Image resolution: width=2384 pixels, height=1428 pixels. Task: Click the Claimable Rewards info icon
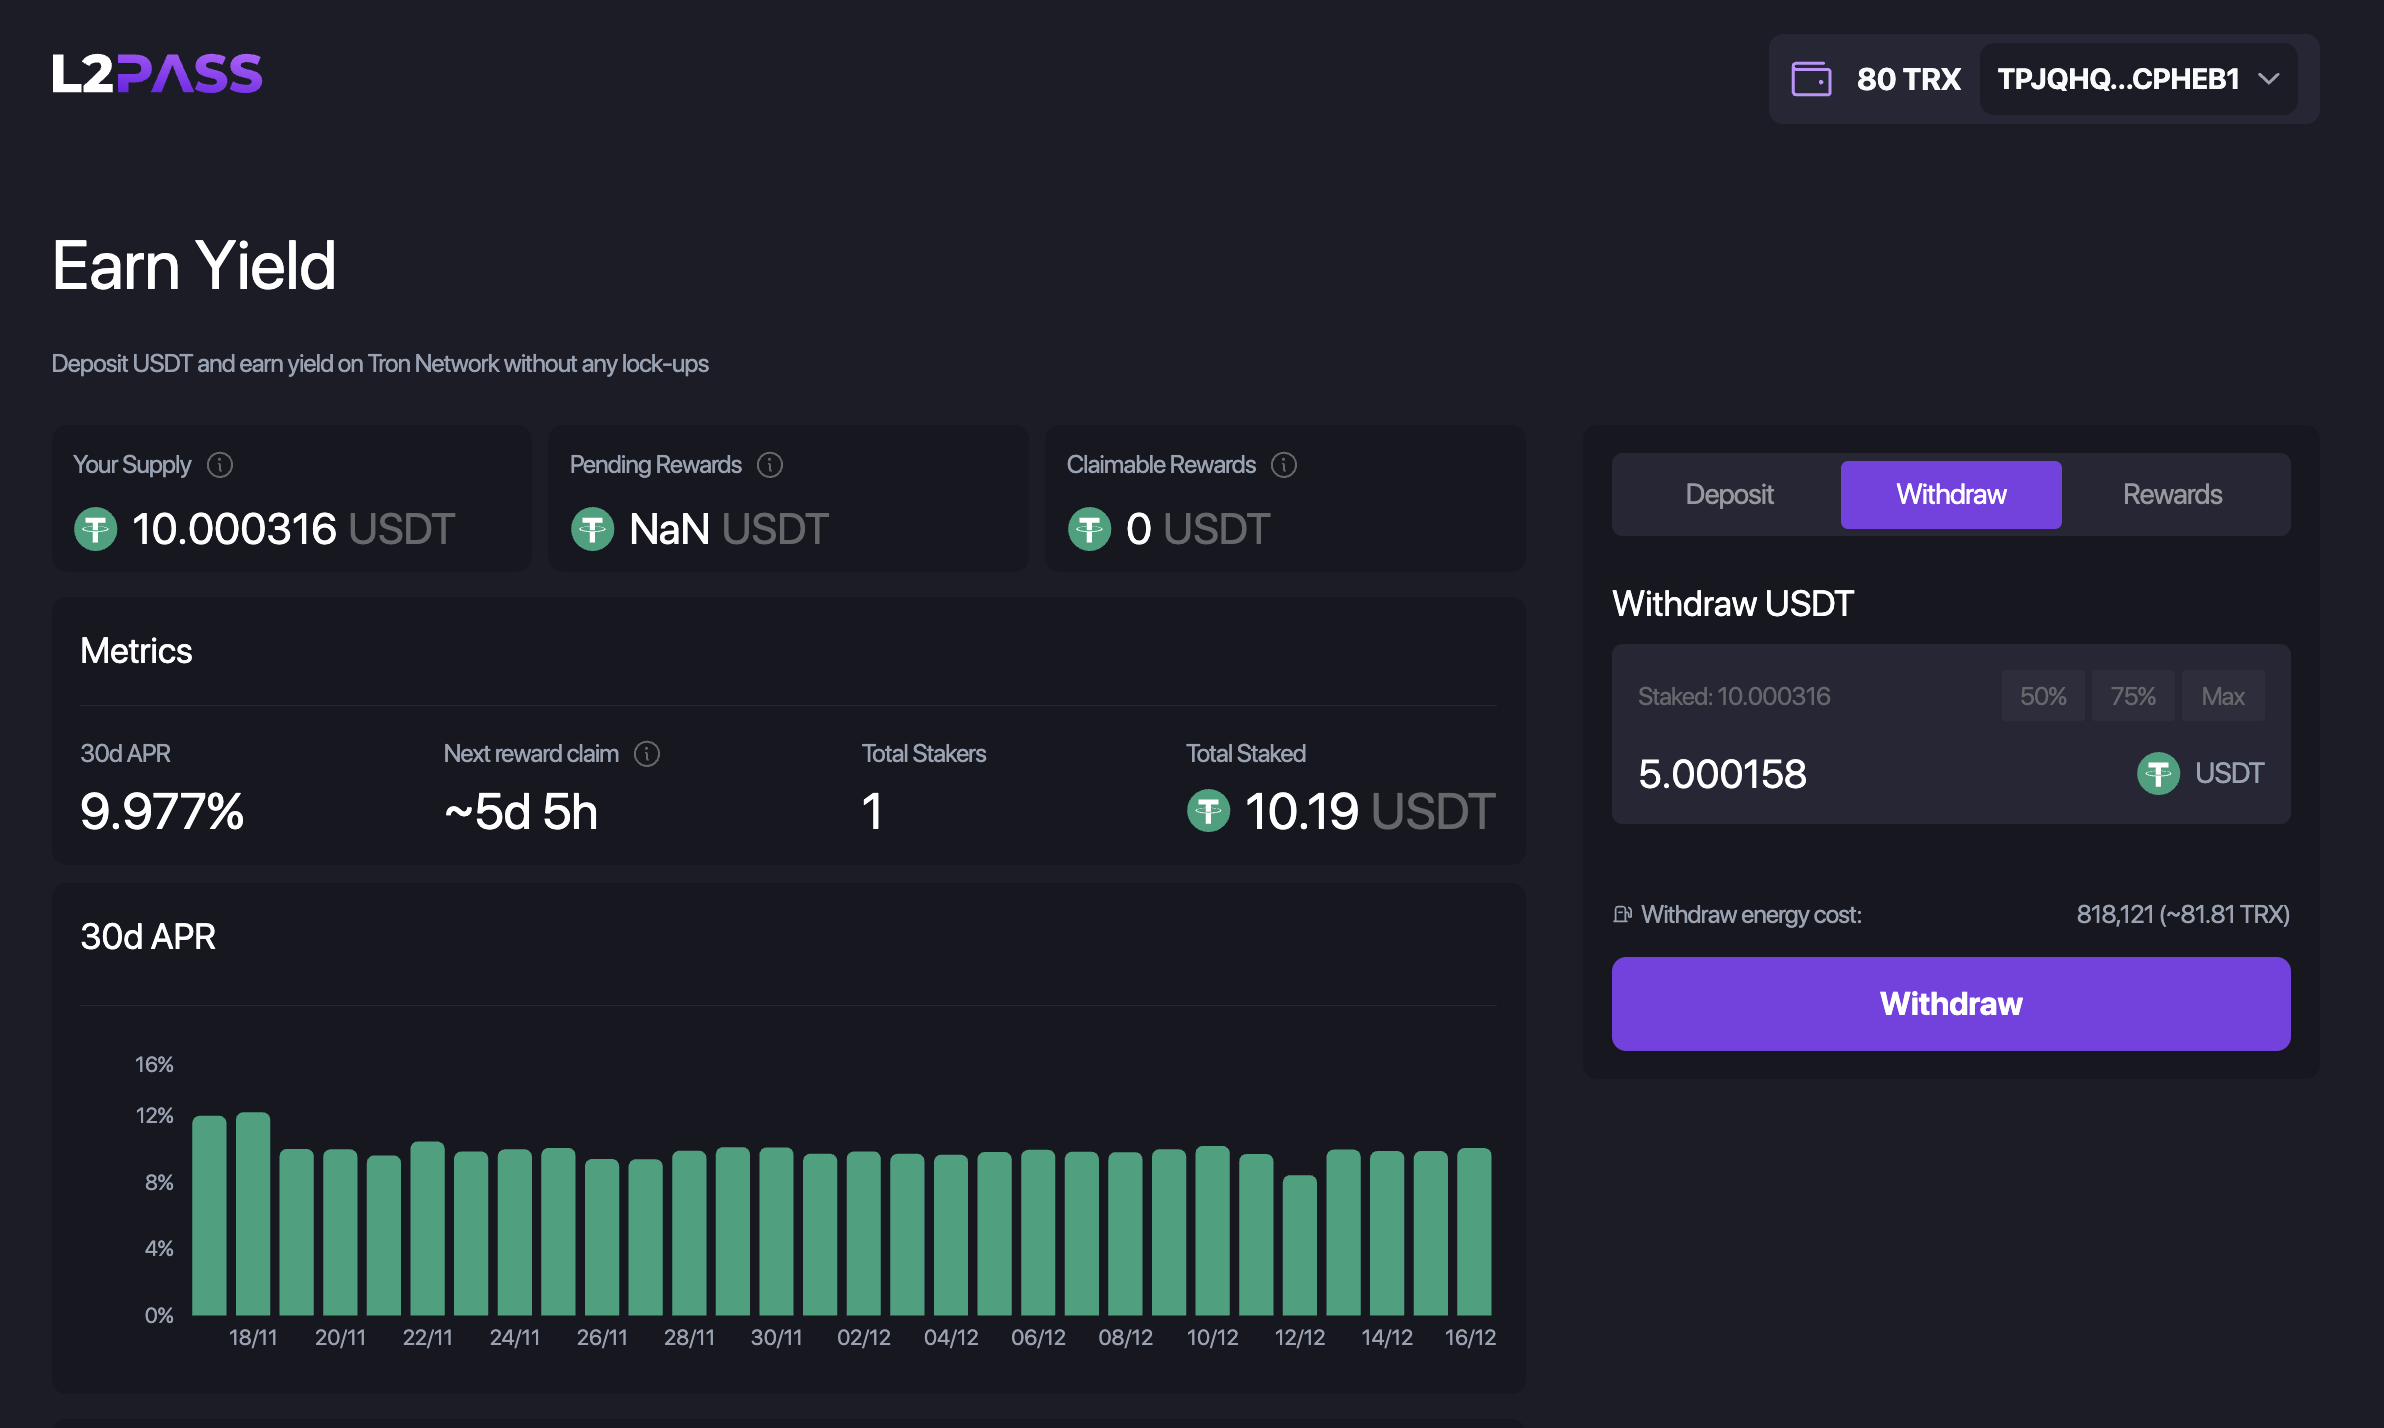point(1284,464)
